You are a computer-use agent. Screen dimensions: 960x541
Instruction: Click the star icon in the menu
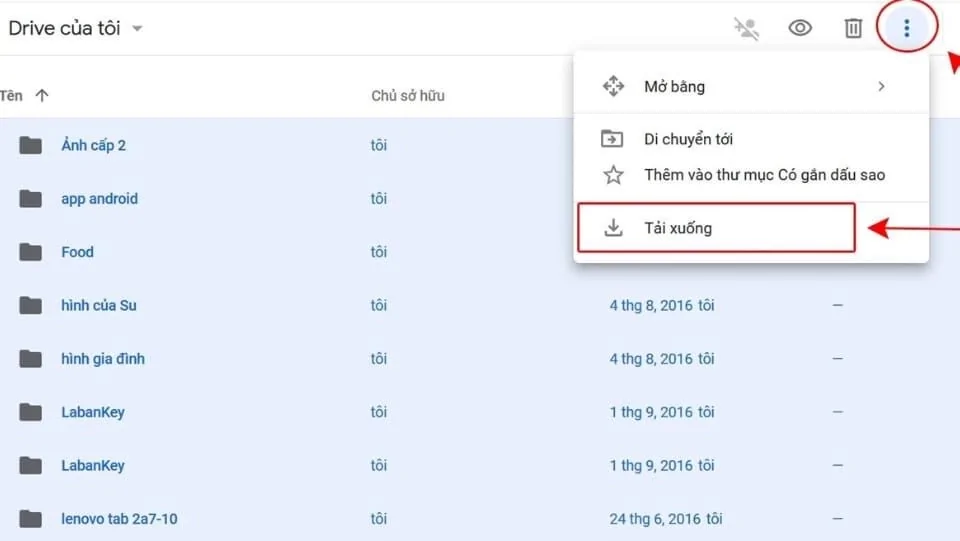click(x=613, y=175)
